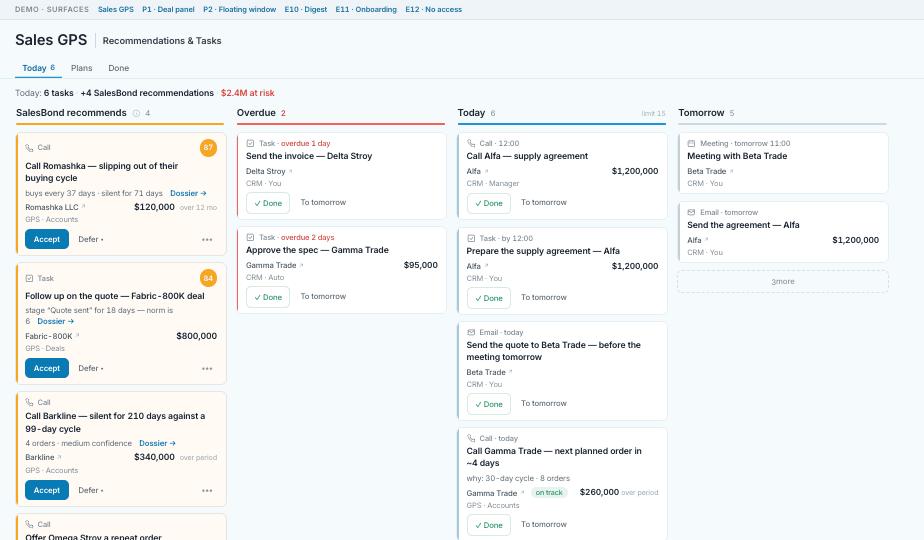The image size is (924, 540).
Task: Open the E10 · Digest demo surface
Action: point(305,9)
